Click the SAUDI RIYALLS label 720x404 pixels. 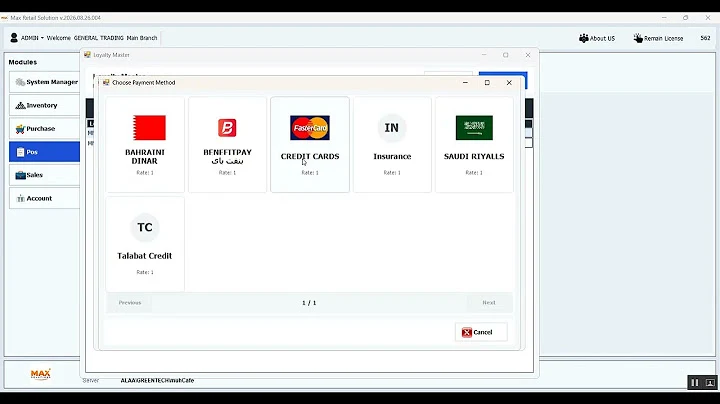474,157
